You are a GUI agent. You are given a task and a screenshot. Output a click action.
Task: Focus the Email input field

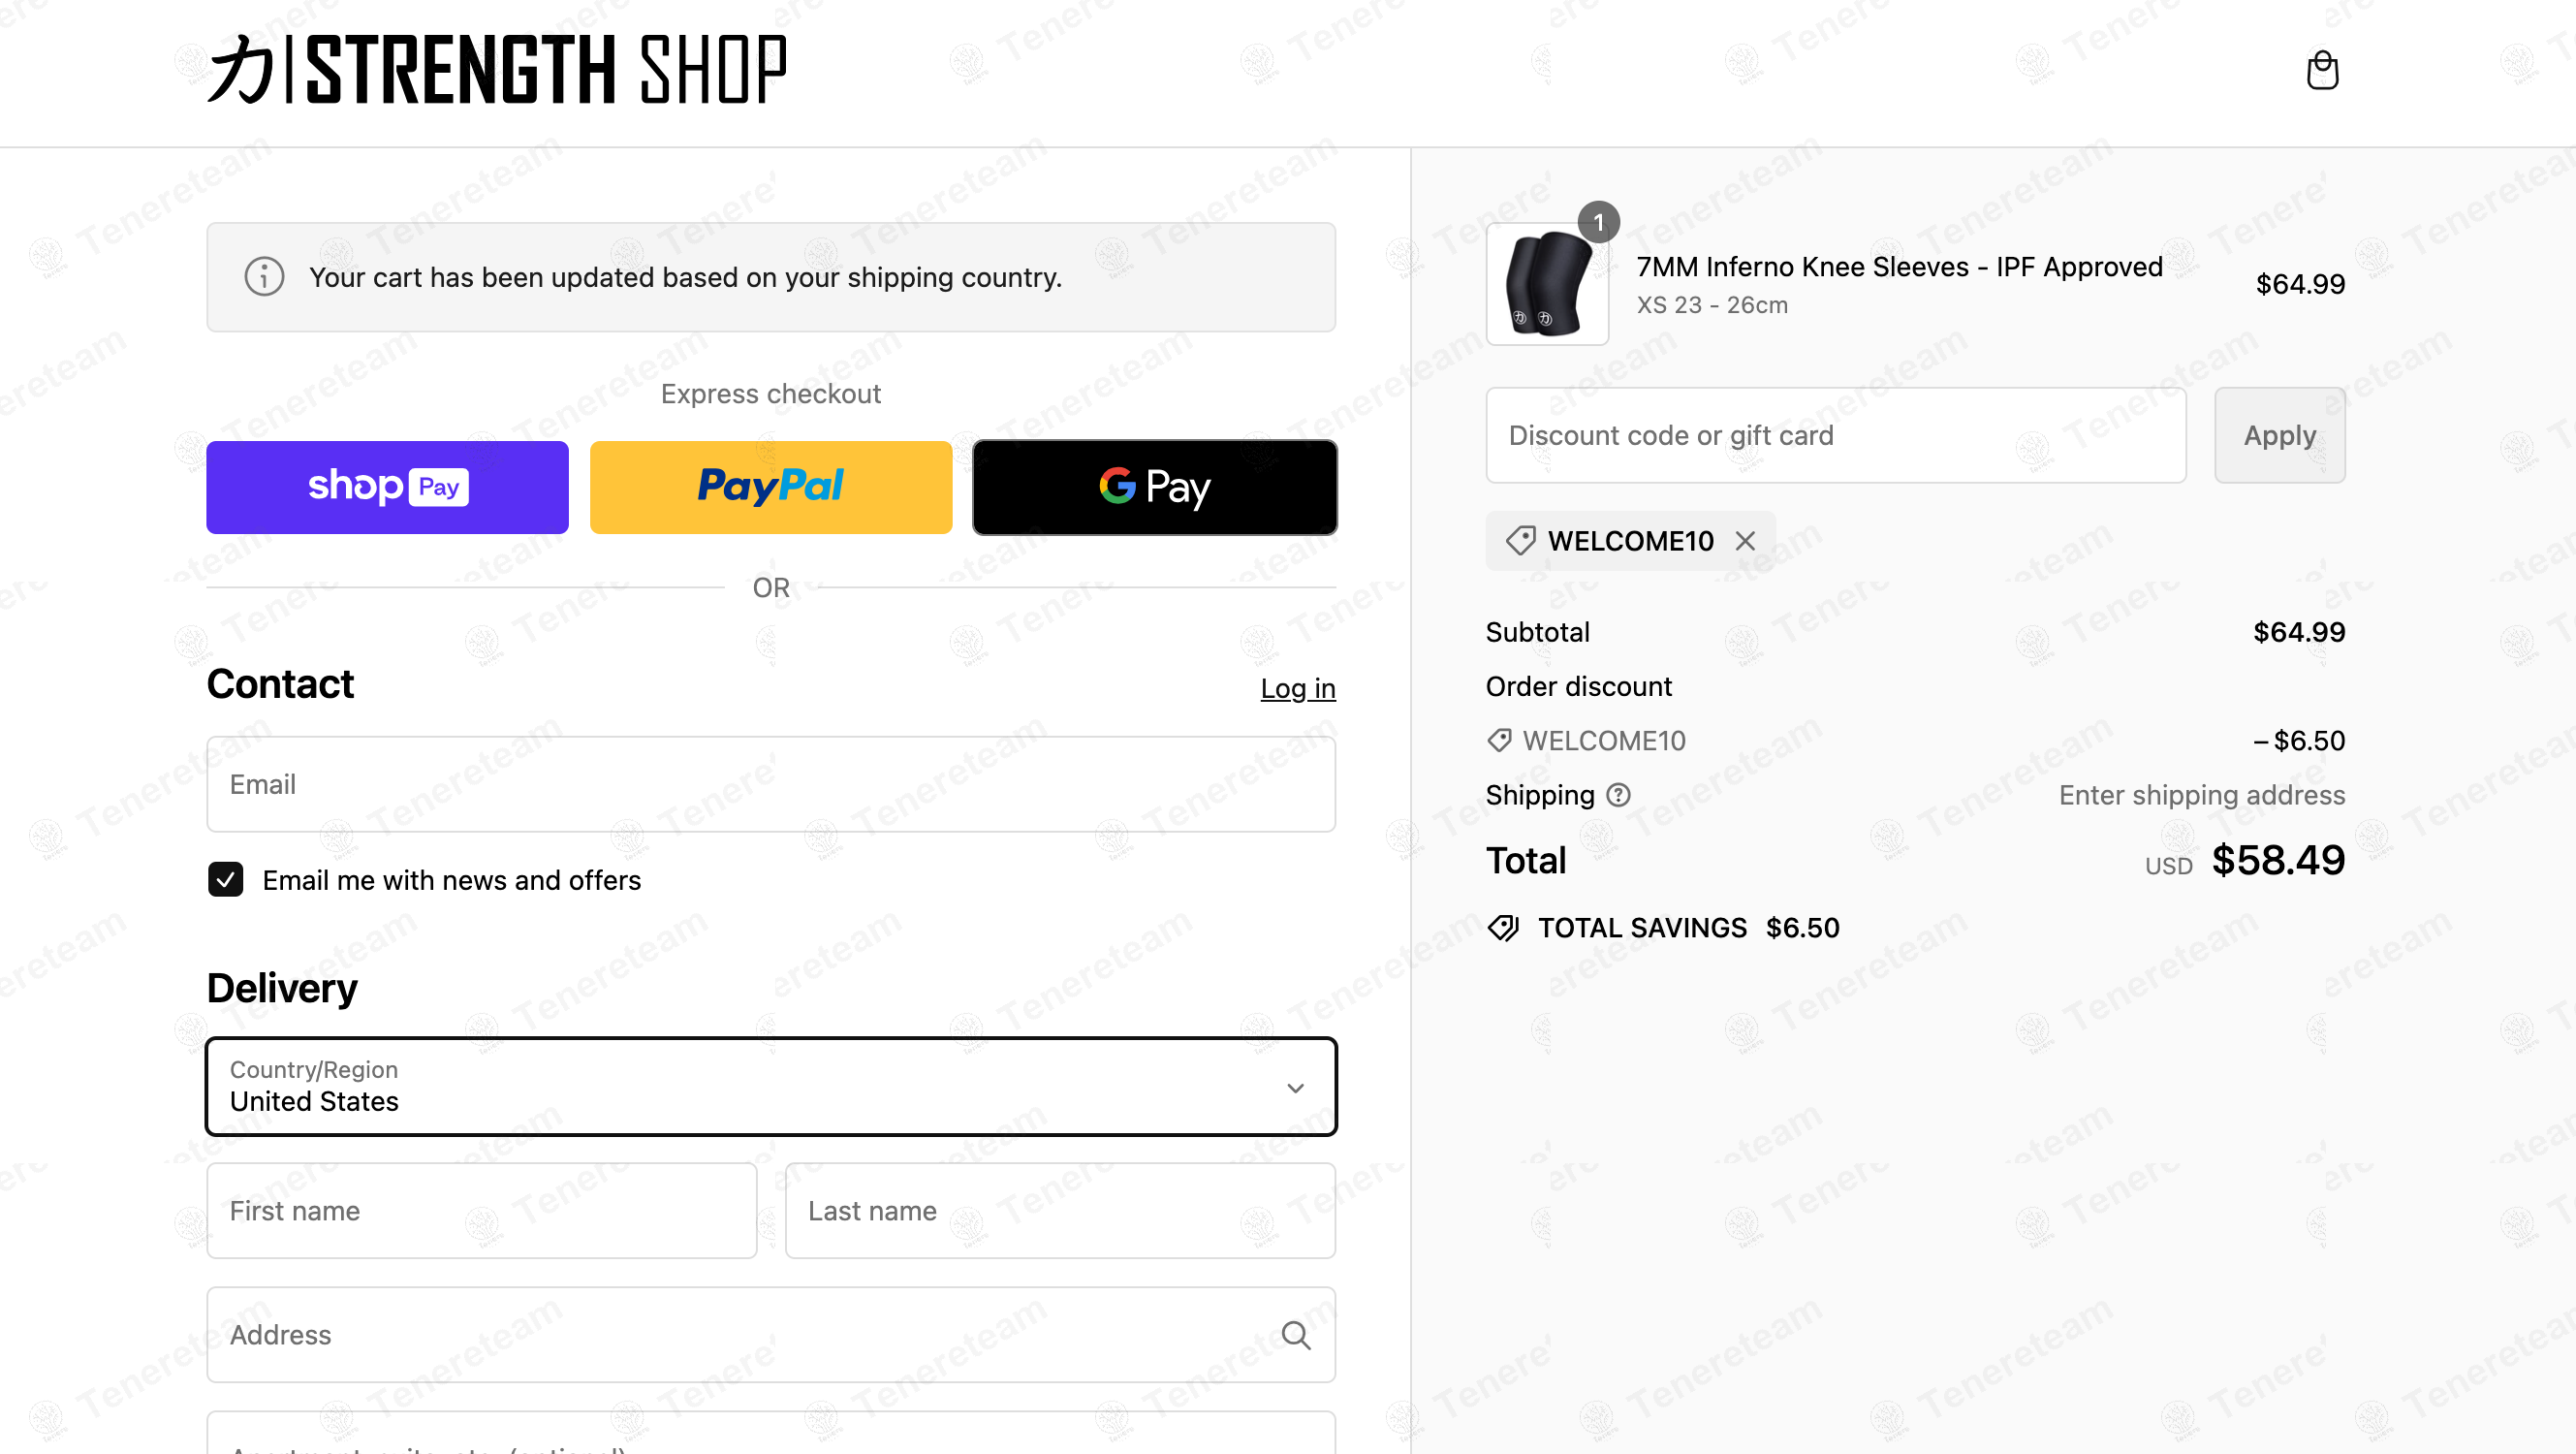(x=771, y=784)
